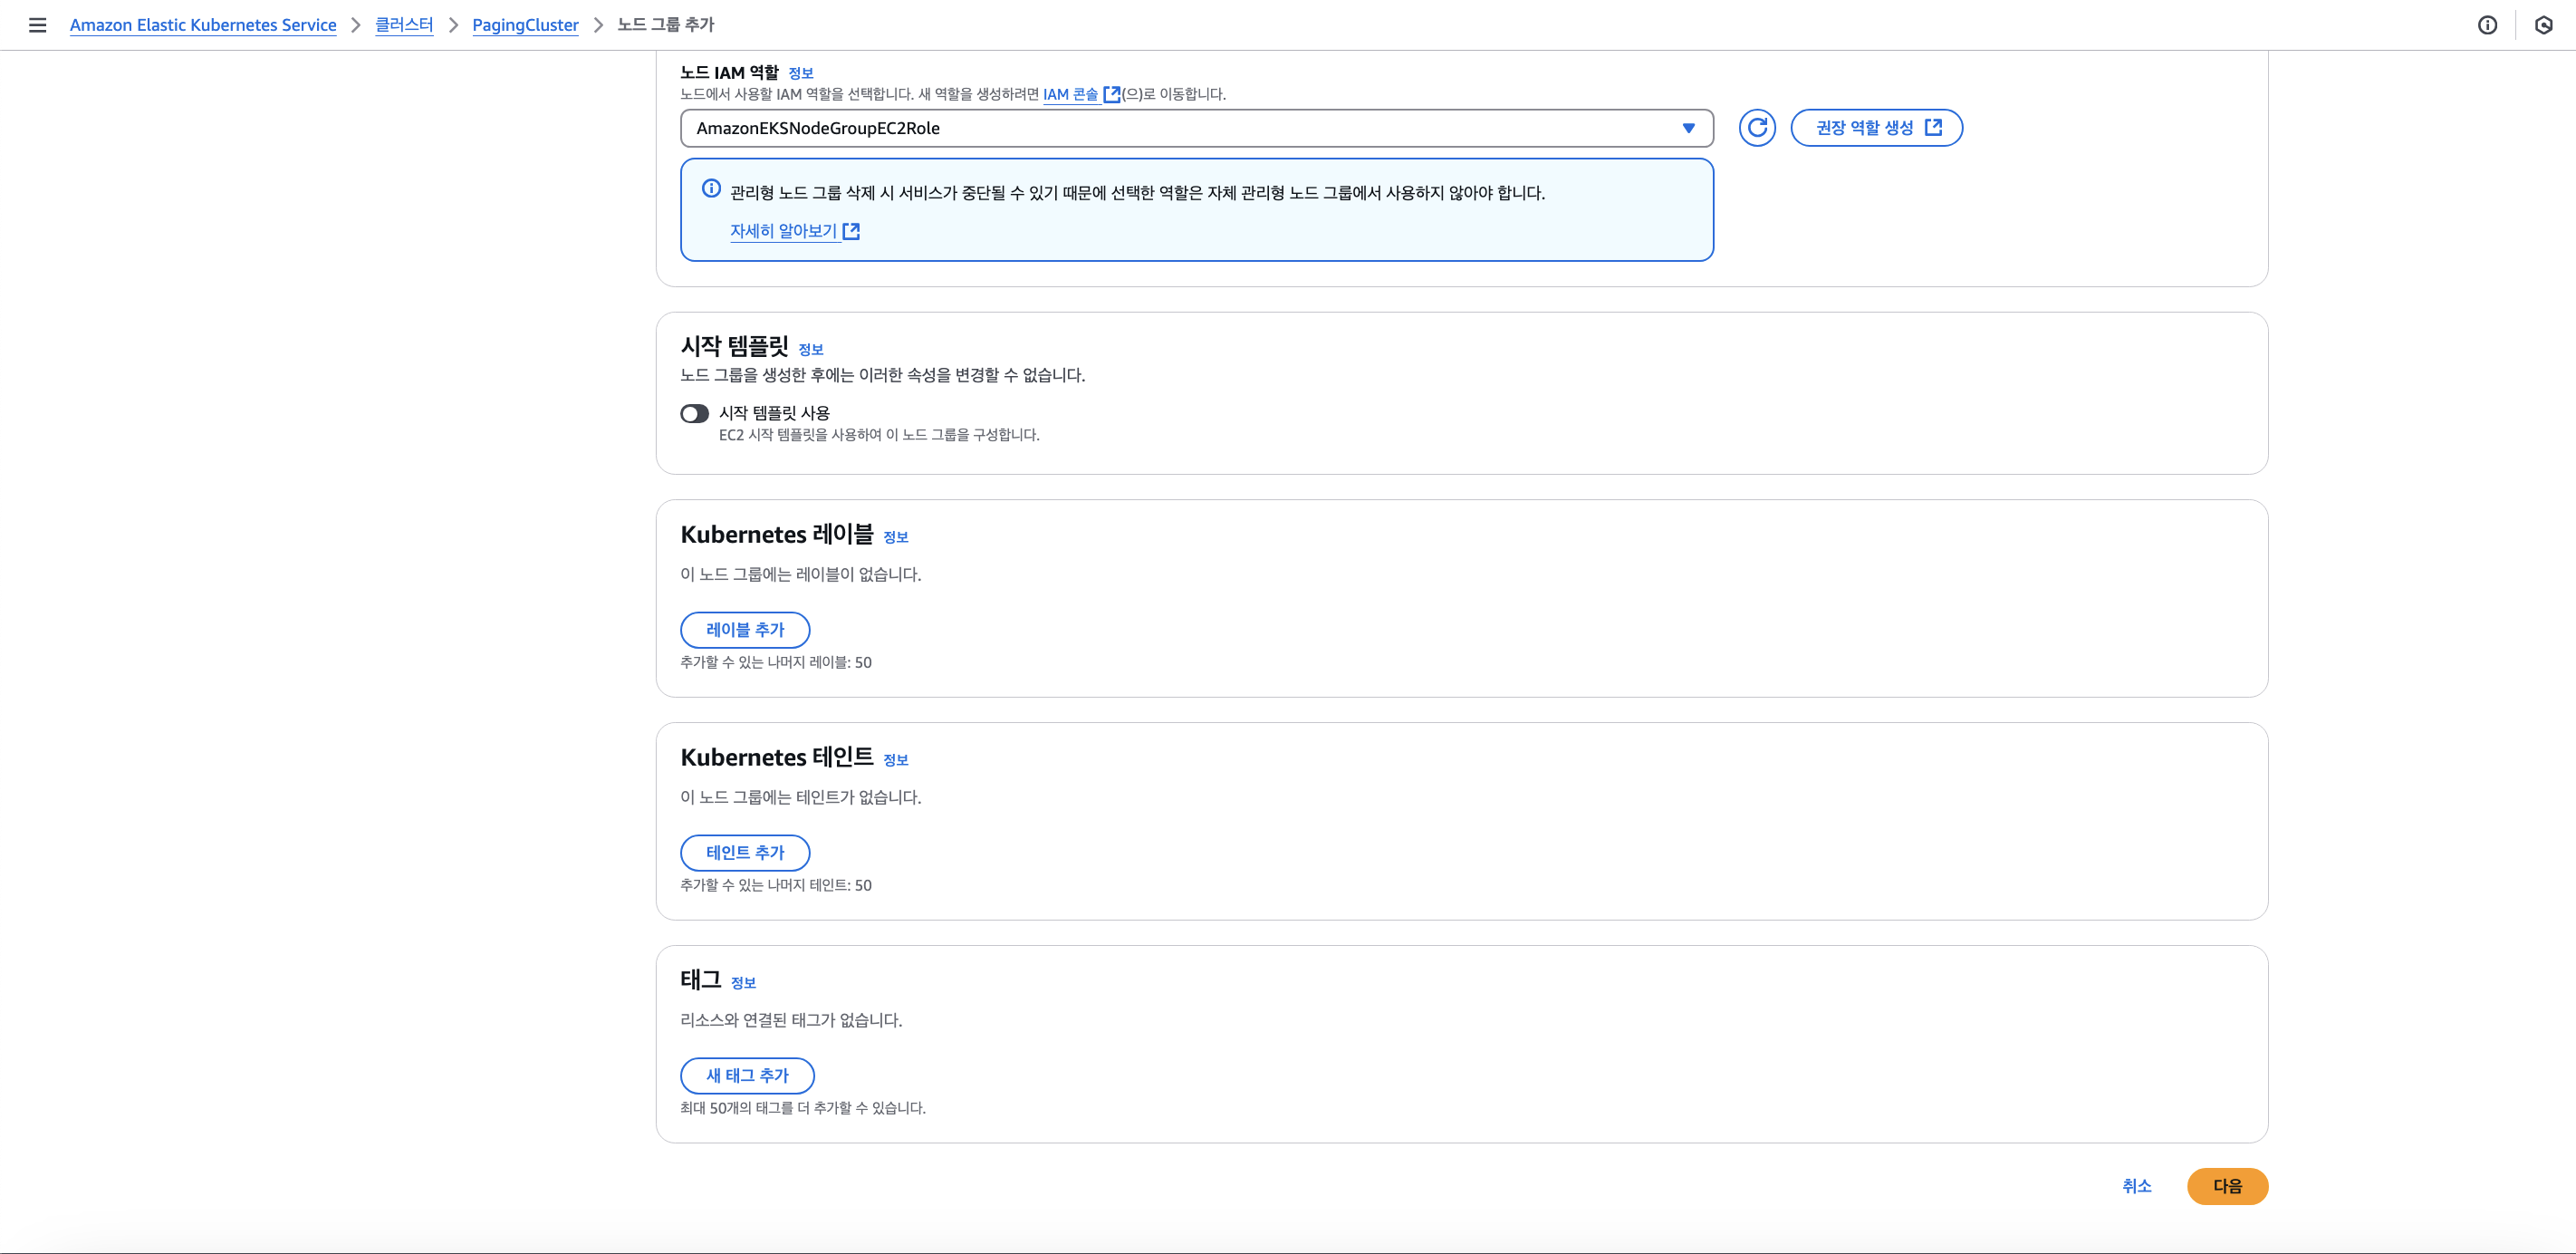Click the 새 태그 추가 button
Image resolution: width=2576 pixels, height=1254 pixels.
click(x=747, y=1076)
